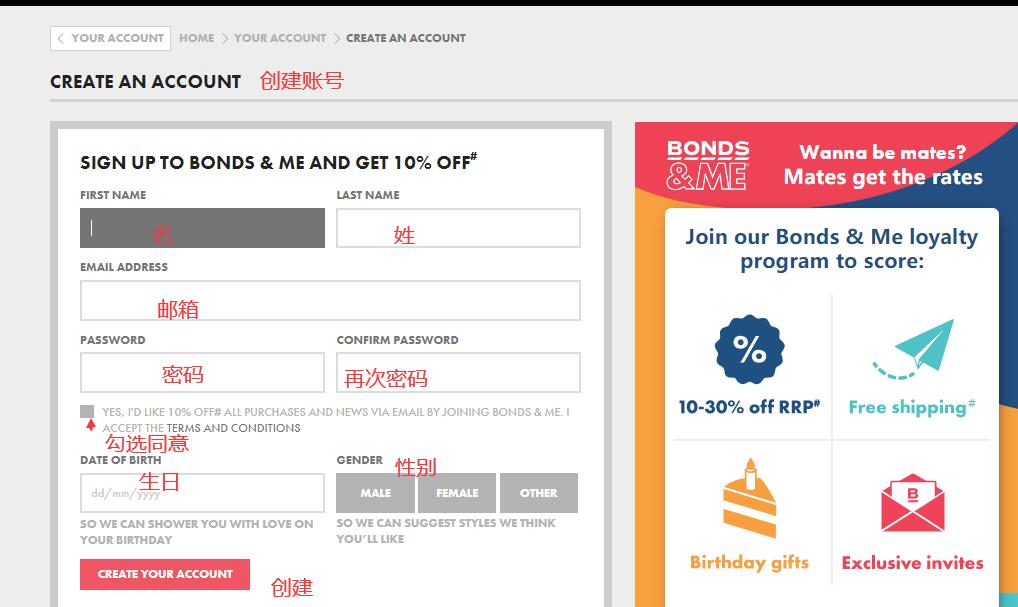The image size is (1018, 607).
Task: Click the Bonds & Me logo
Action: click(x=708, y=165)
